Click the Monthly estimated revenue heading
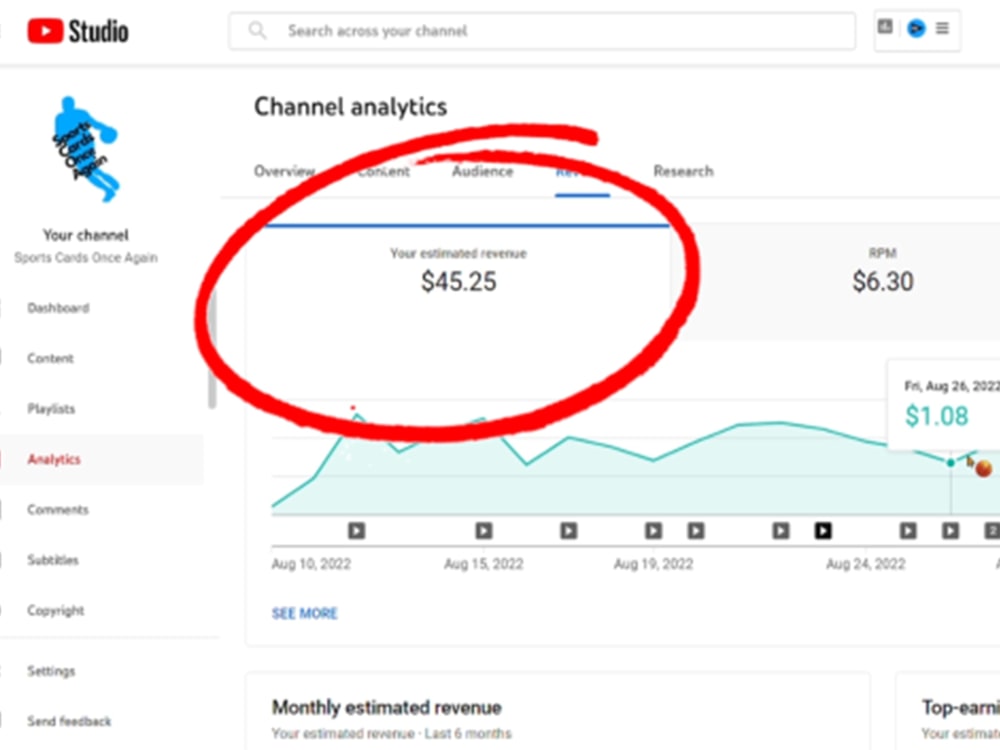1000x750 pixels. [x=386, y=707]
